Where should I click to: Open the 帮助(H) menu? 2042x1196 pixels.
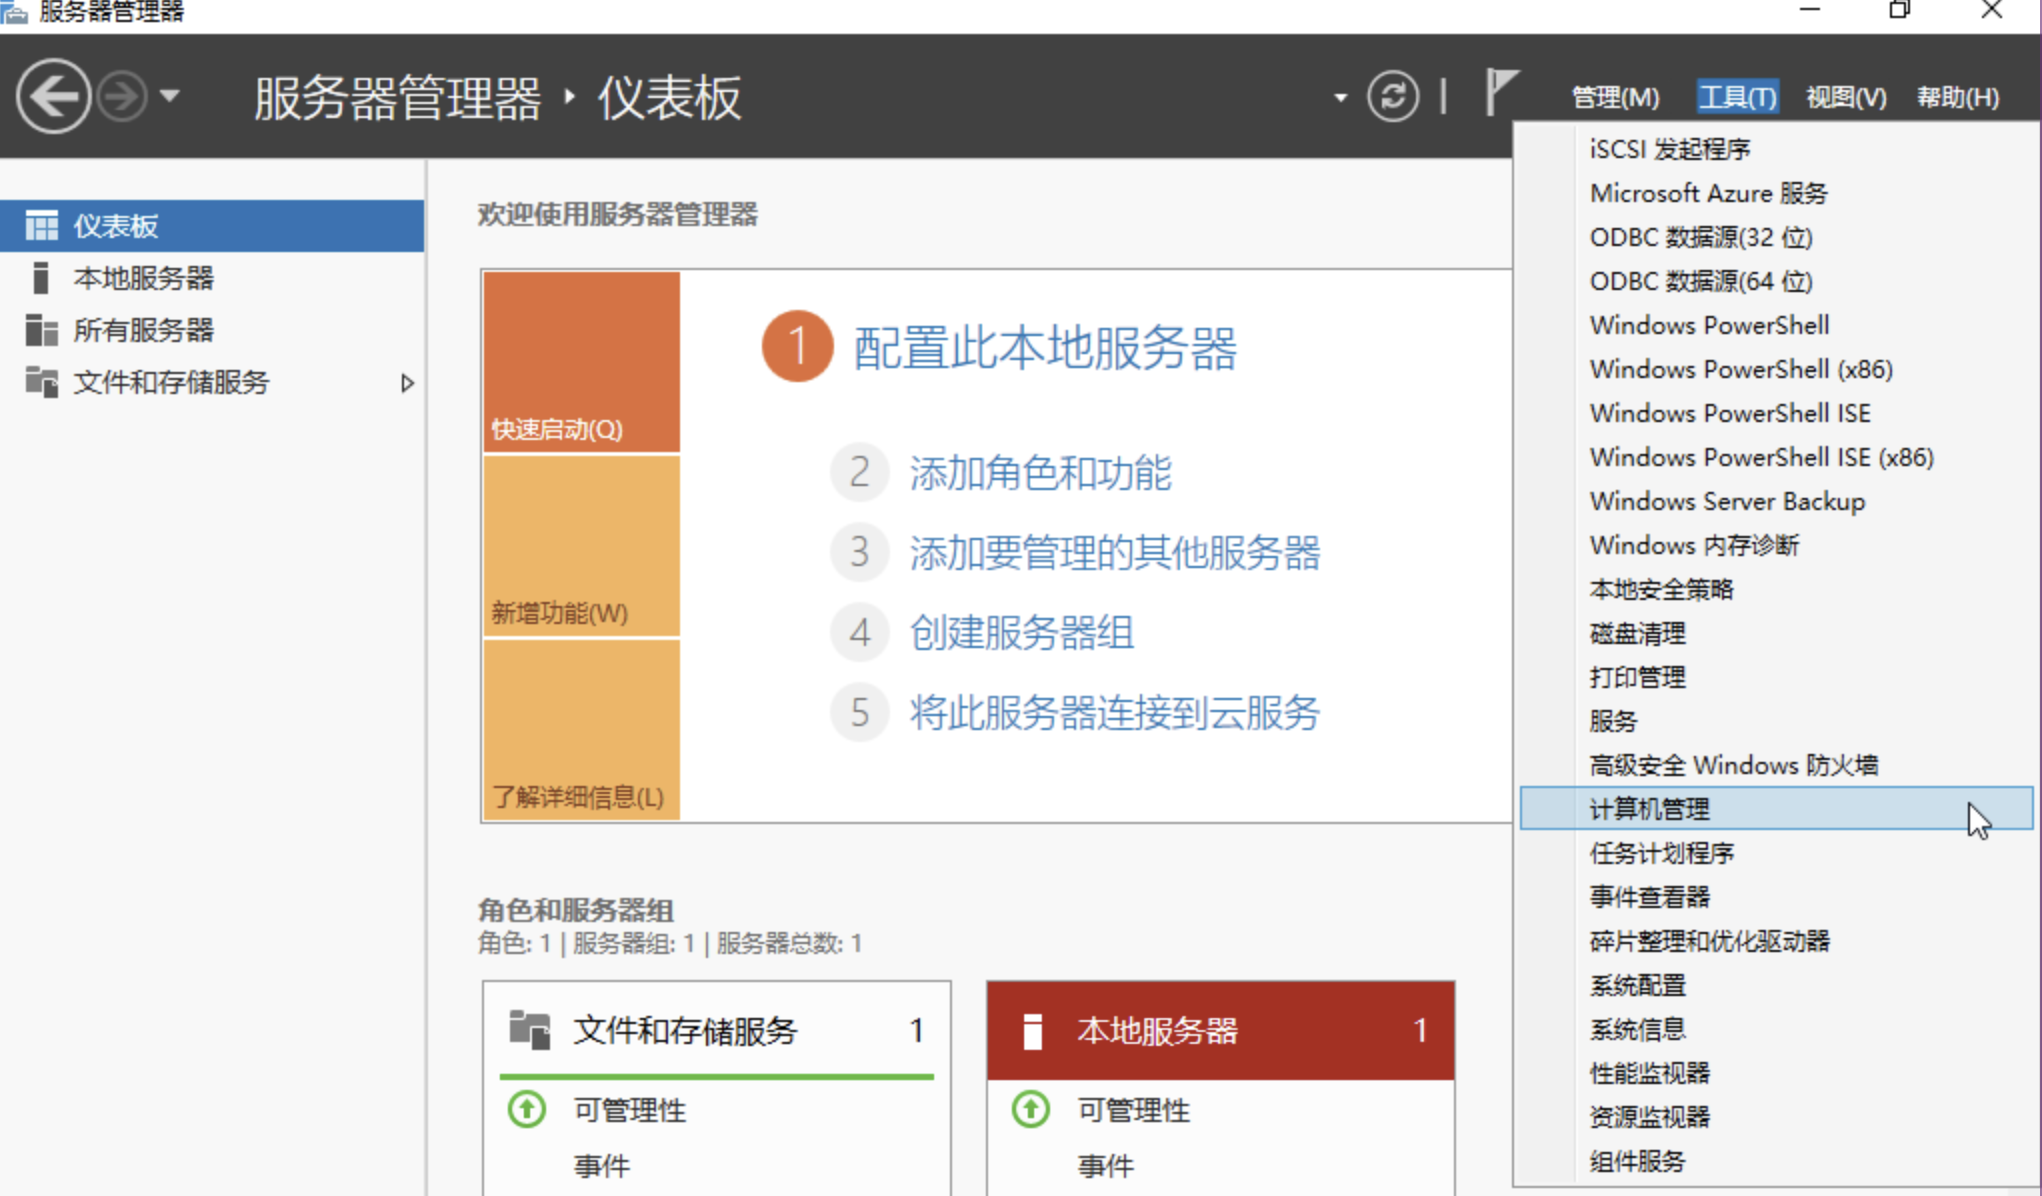(x=1957, y=97)
